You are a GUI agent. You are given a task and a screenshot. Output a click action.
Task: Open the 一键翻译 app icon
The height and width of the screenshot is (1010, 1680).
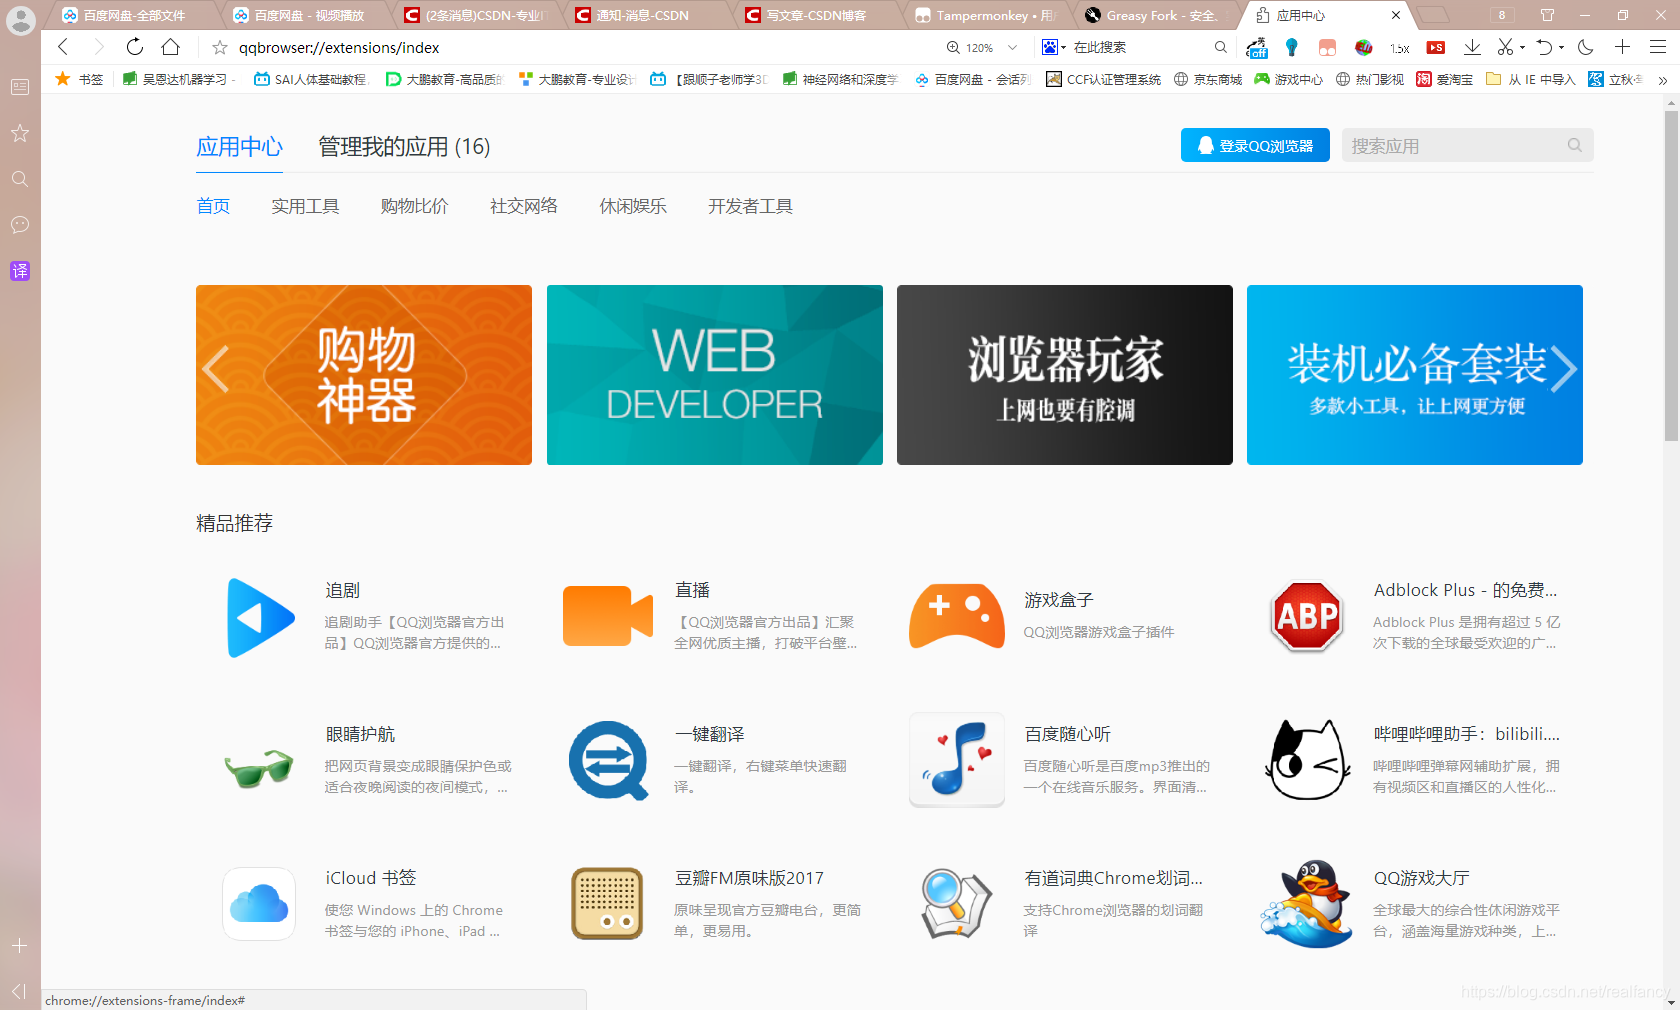609,760
